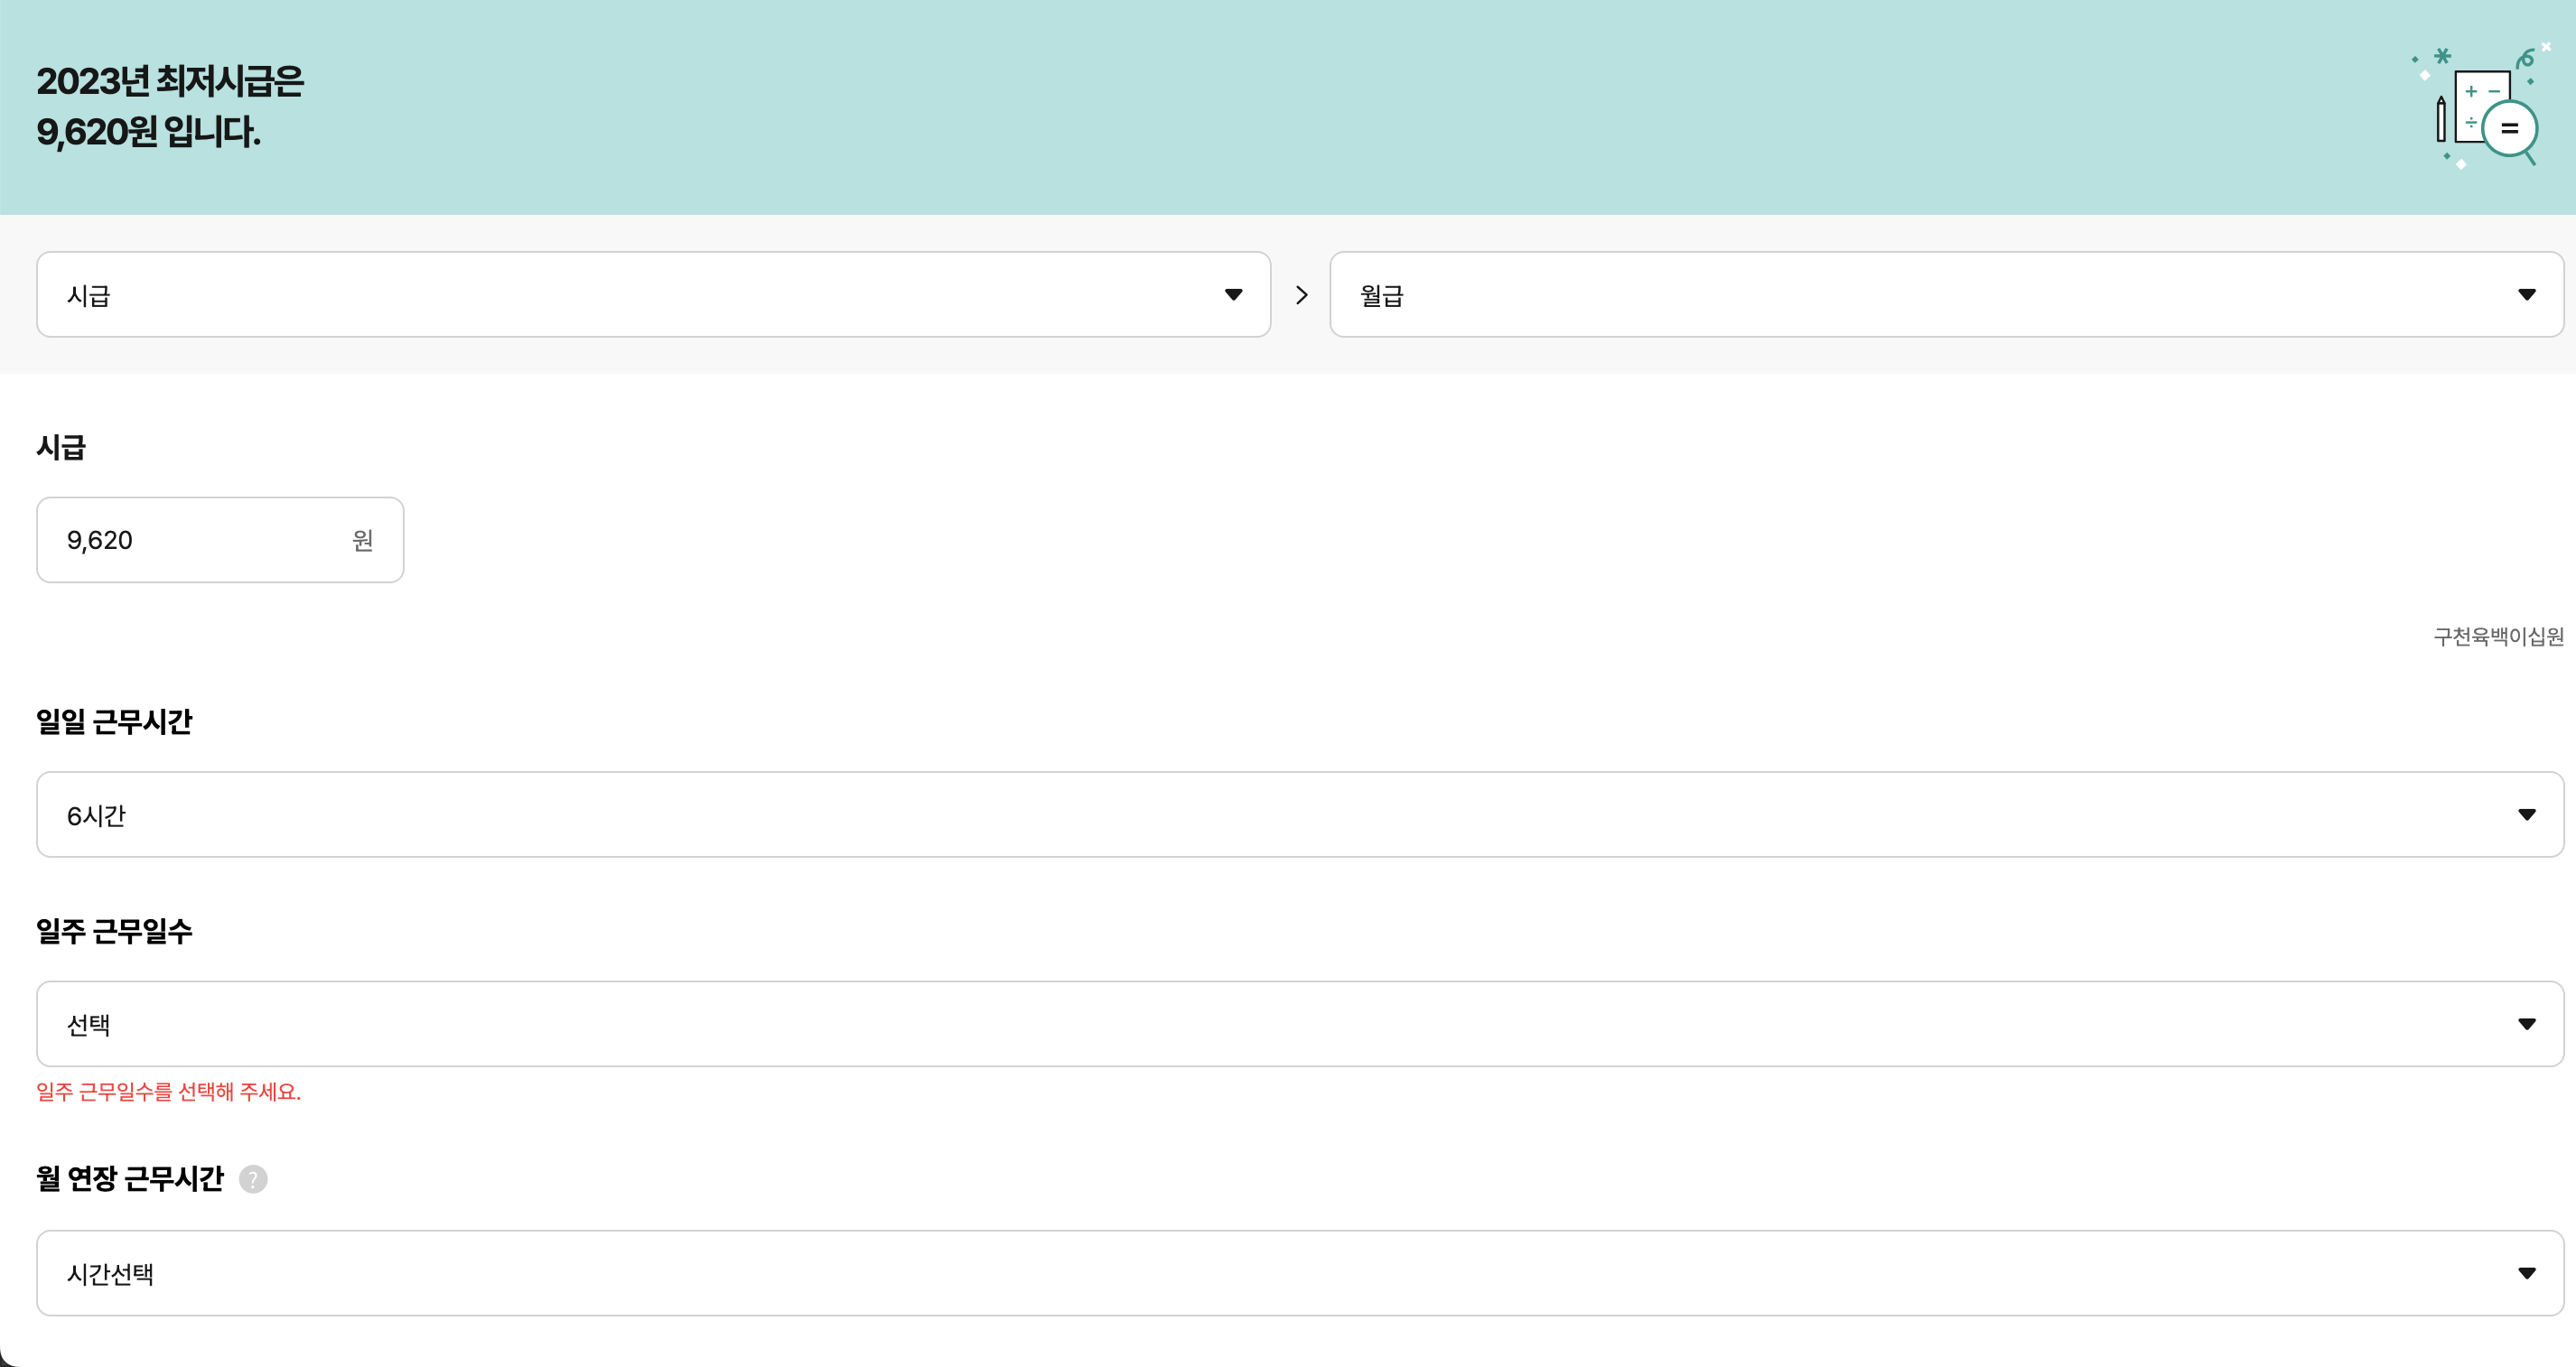Click the calculator illustration in the banner

coord(2485,108)
